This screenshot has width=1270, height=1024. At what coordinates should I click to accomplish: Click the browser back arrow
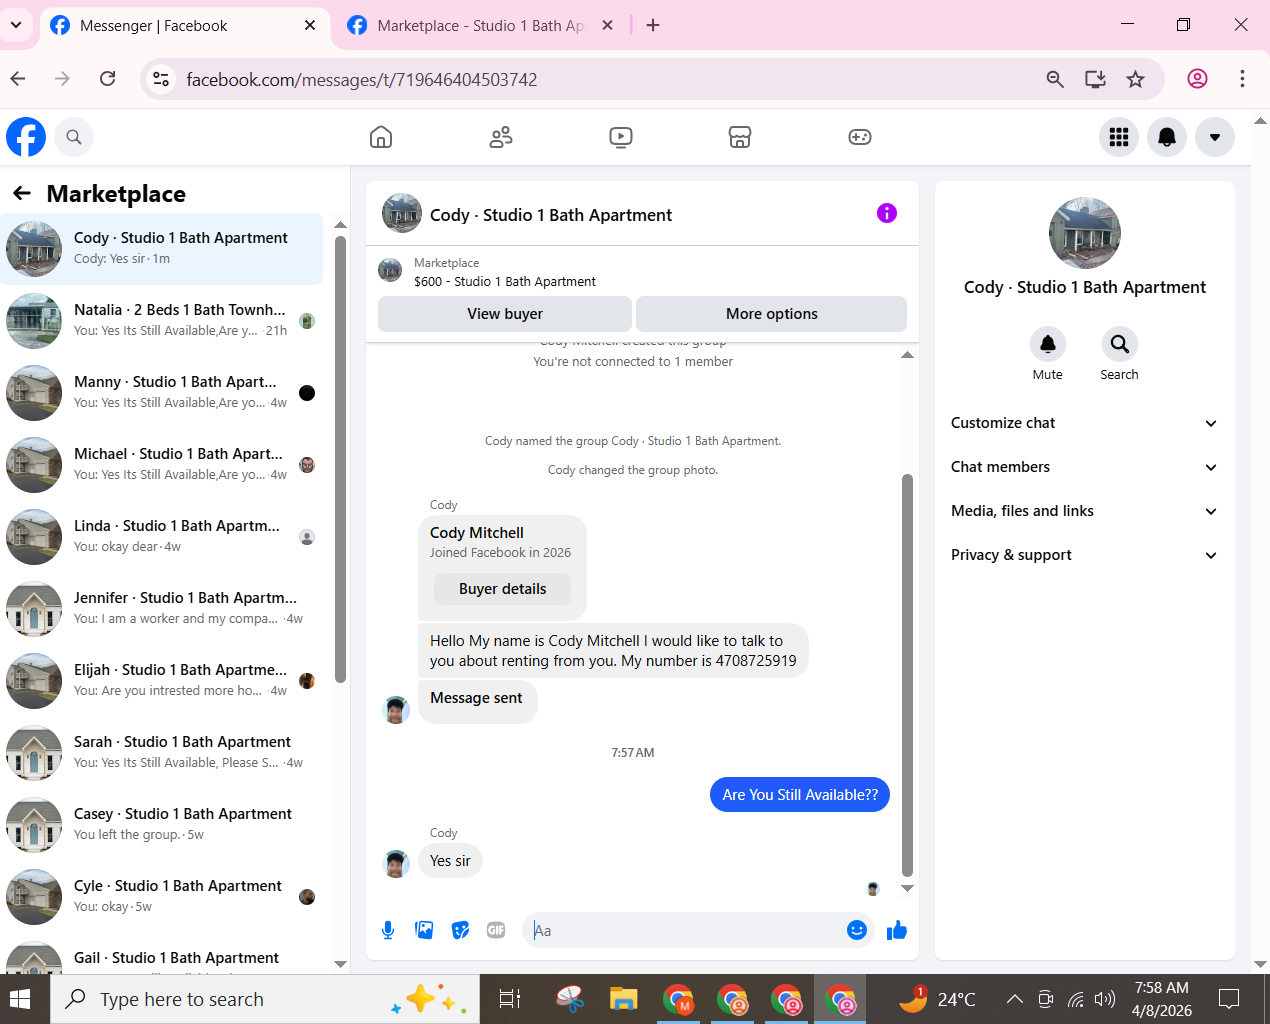[18, 79]
